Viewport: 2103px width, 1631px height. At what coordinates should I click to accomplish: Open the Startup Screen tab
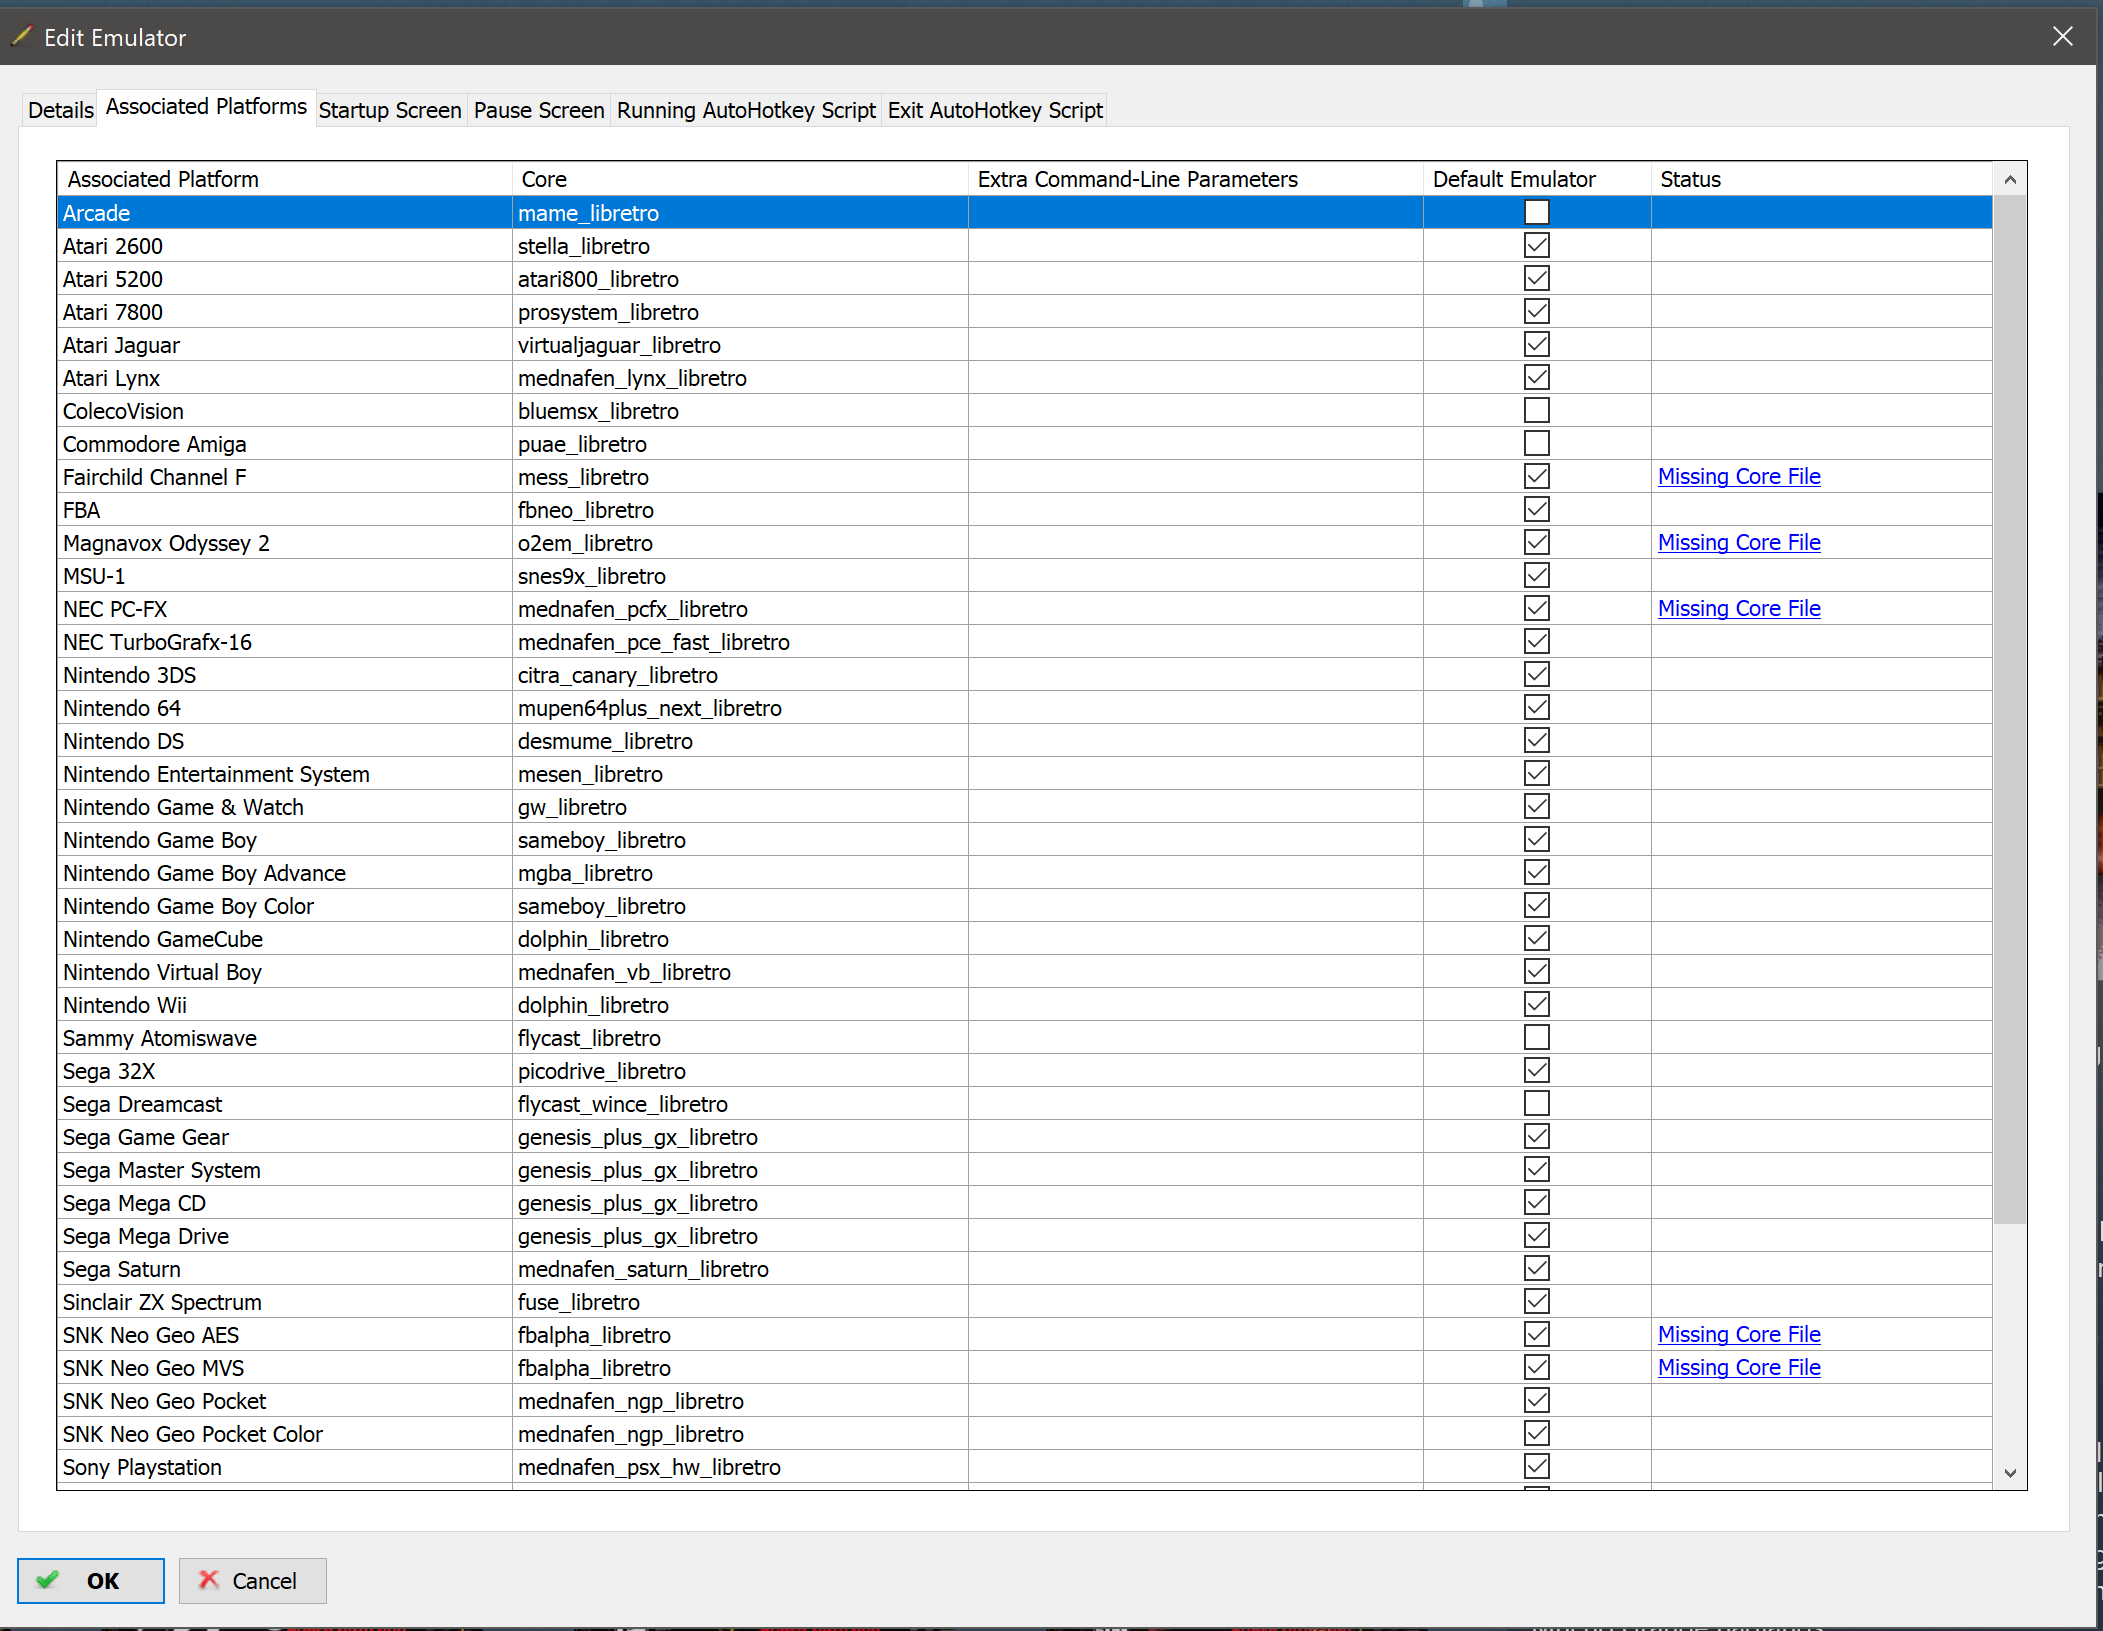pos(390,110)
